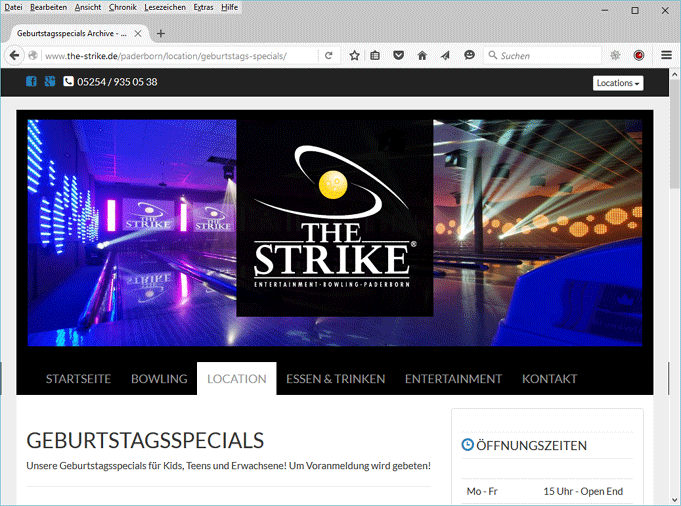Open the browser home page icon

coord(422,56)
